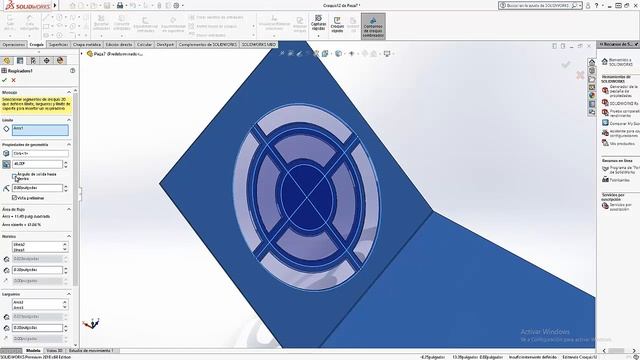The height and width of the screenshot is (360, 640).
Task: Open Appearances sphere icon in task pane strip
Action: coord(592,96)
